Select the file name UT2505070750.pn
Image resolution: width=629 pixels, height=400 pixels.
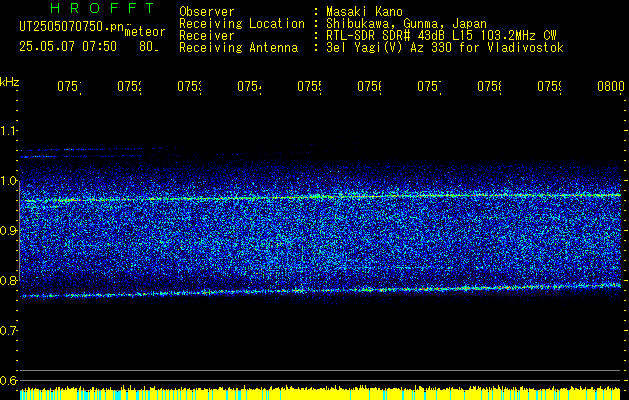72,27
